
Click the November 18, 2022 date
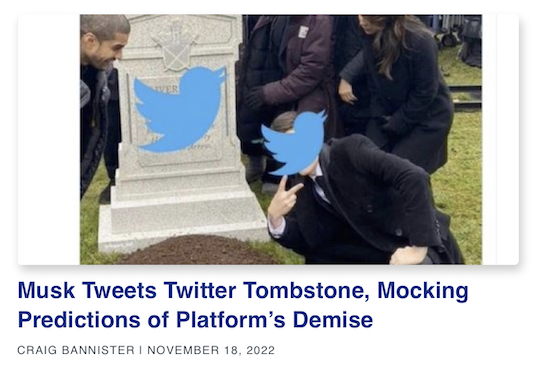tap(211, 350)
